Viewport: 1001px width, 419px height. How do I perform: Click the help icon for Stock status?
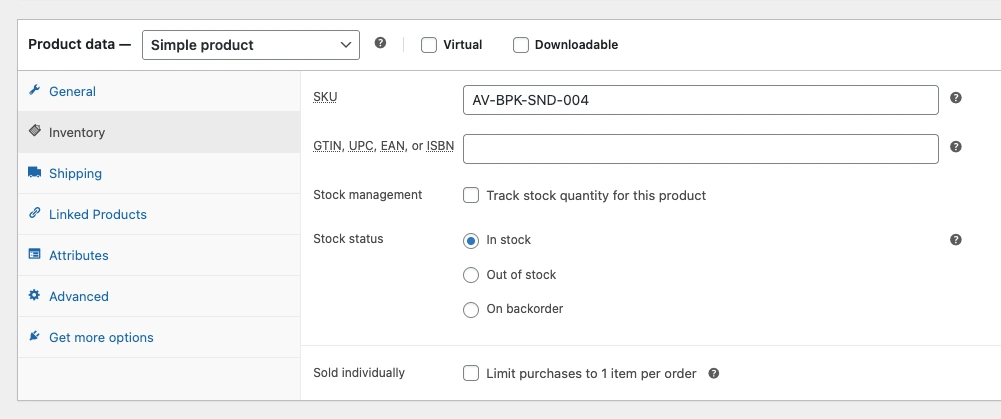(x=956, y=240)
